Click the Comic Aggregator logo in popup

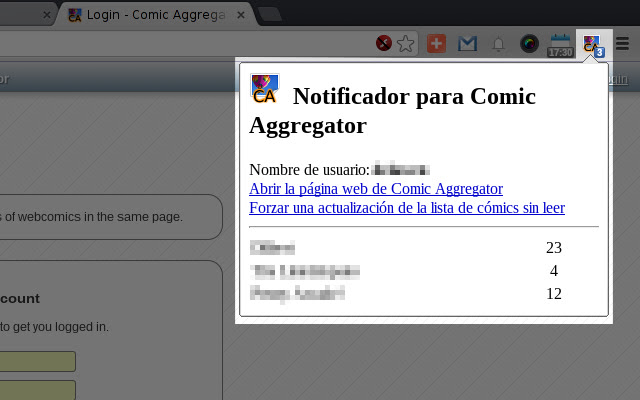(x=264, y=88)
